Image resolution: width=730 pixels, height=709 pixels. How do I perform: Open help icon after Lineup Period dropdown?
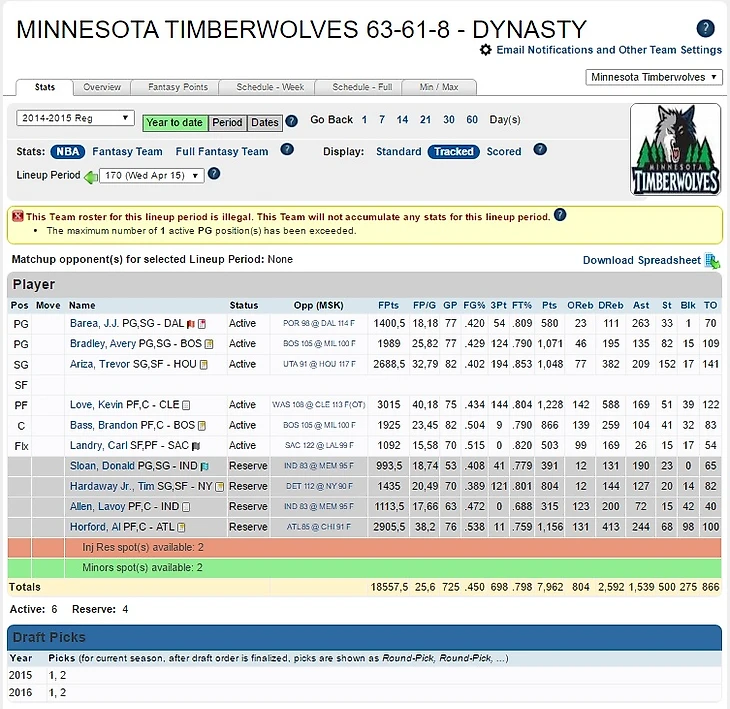click(x=214, y=174)
